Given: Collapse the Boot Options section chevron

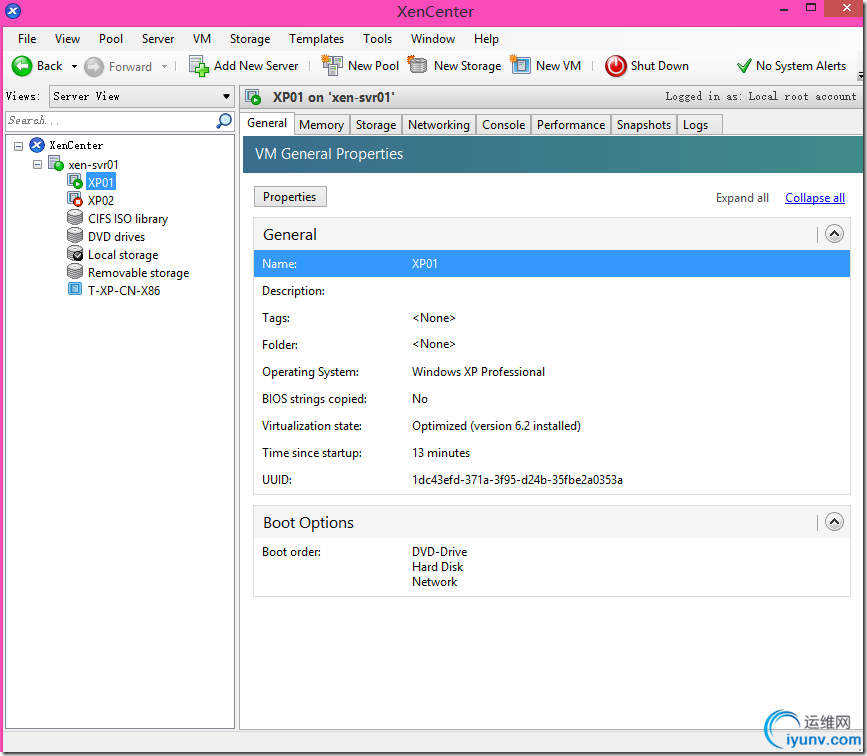Looking at the screenshot, I should [x=834, y=522].
